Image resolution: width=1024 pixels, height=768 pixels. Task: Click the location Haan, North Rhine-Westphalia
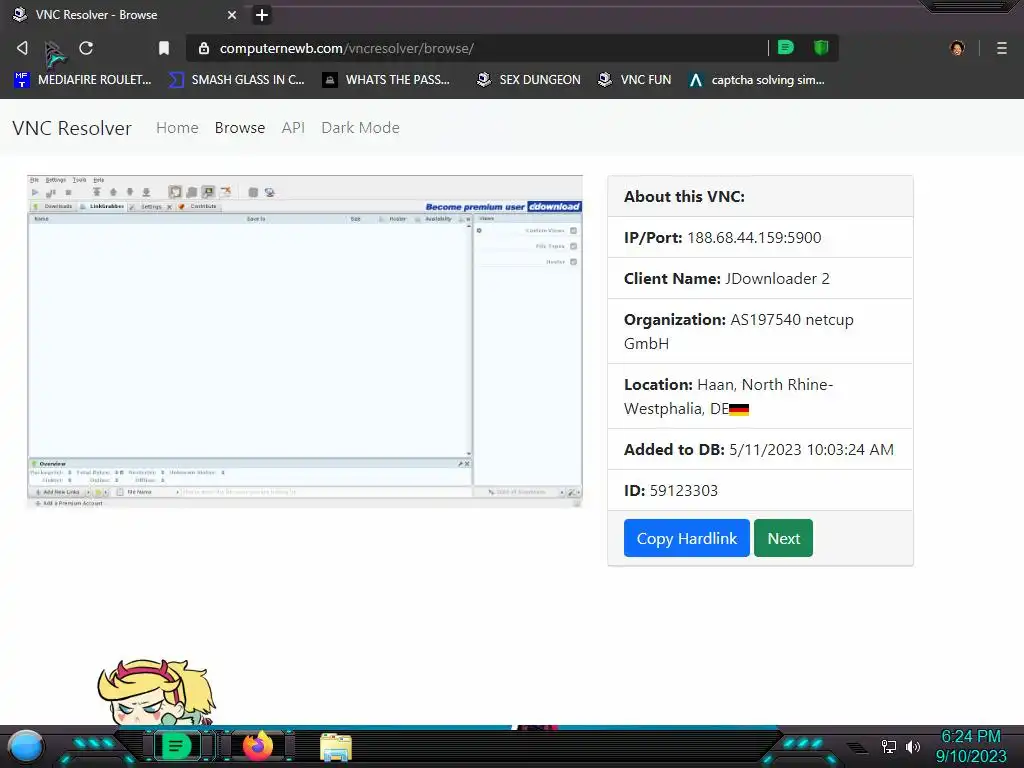pos(728,396)
